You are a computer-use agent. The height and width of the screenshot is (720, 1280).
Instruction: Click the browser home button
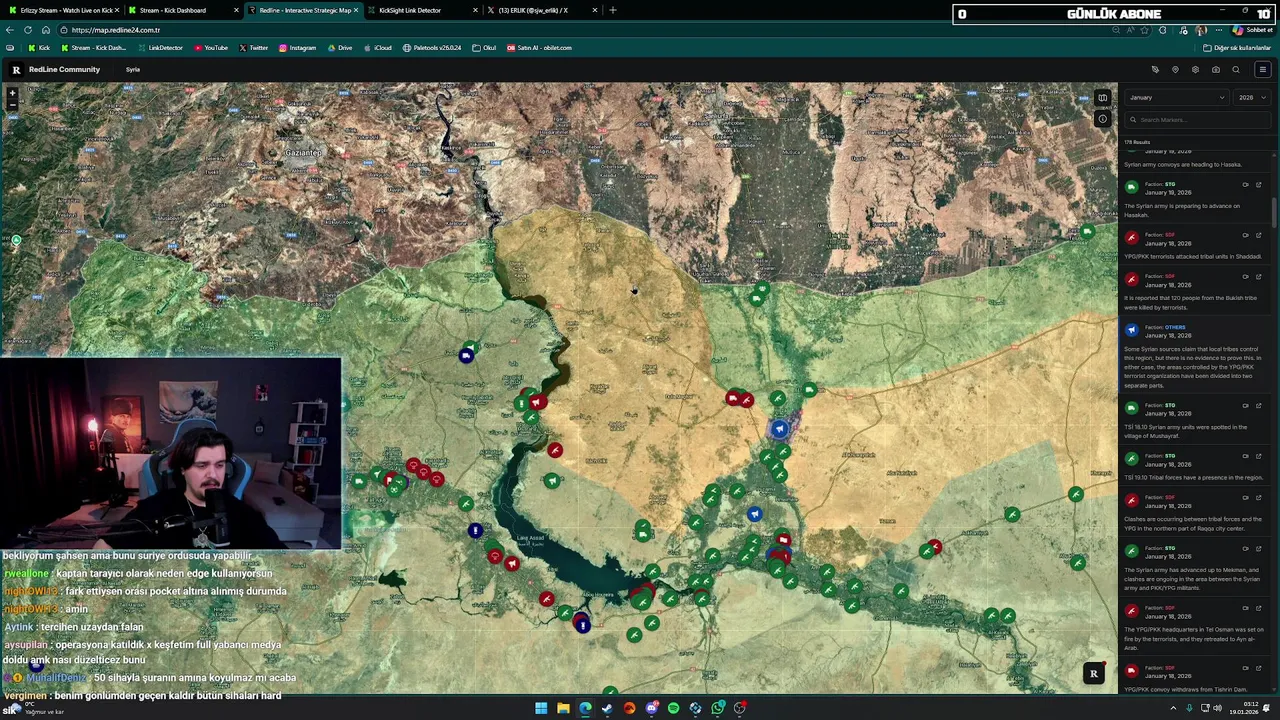coord(45,30)
